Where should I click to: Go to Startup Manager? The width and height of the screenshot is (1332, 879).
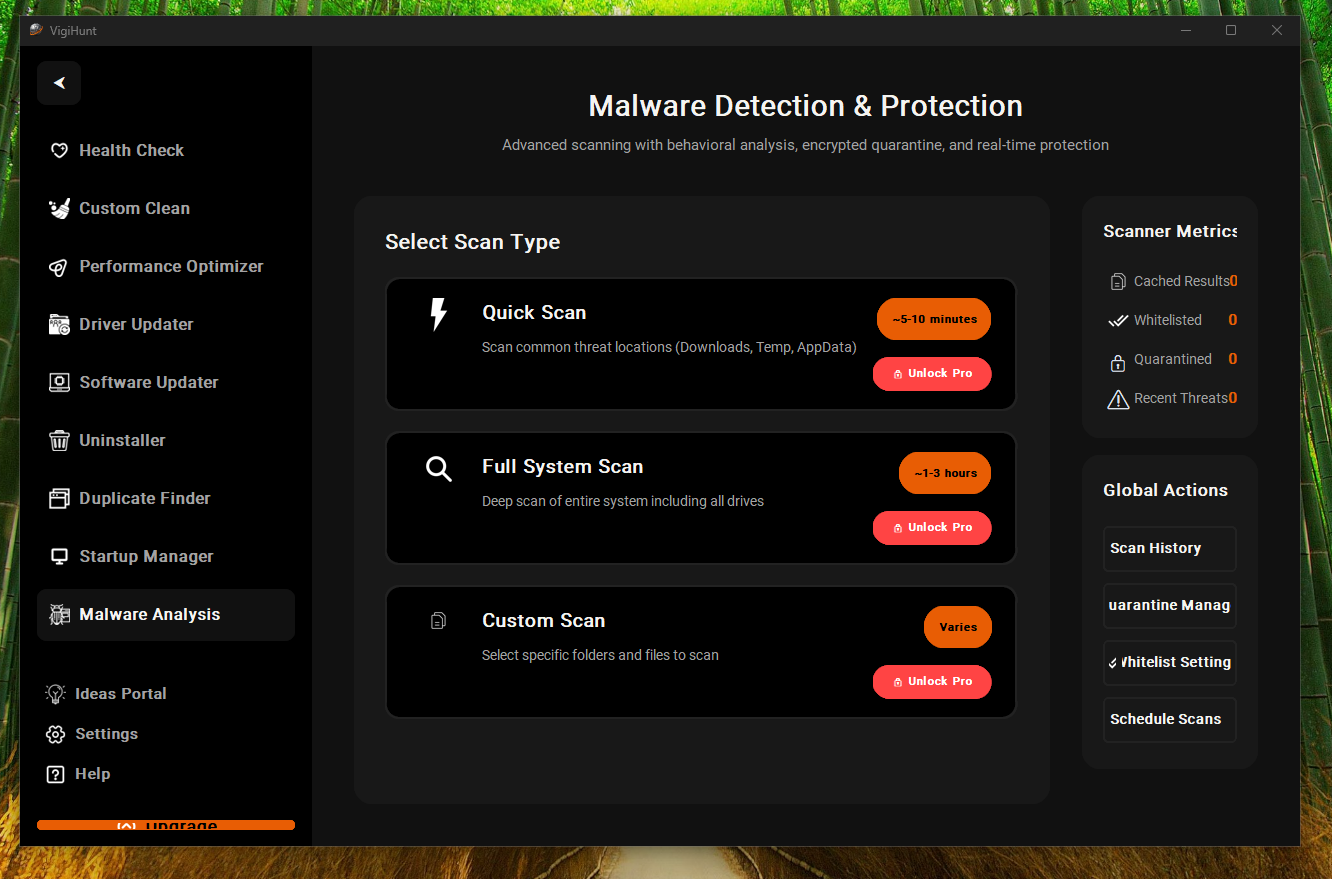(x=166, y=557)
